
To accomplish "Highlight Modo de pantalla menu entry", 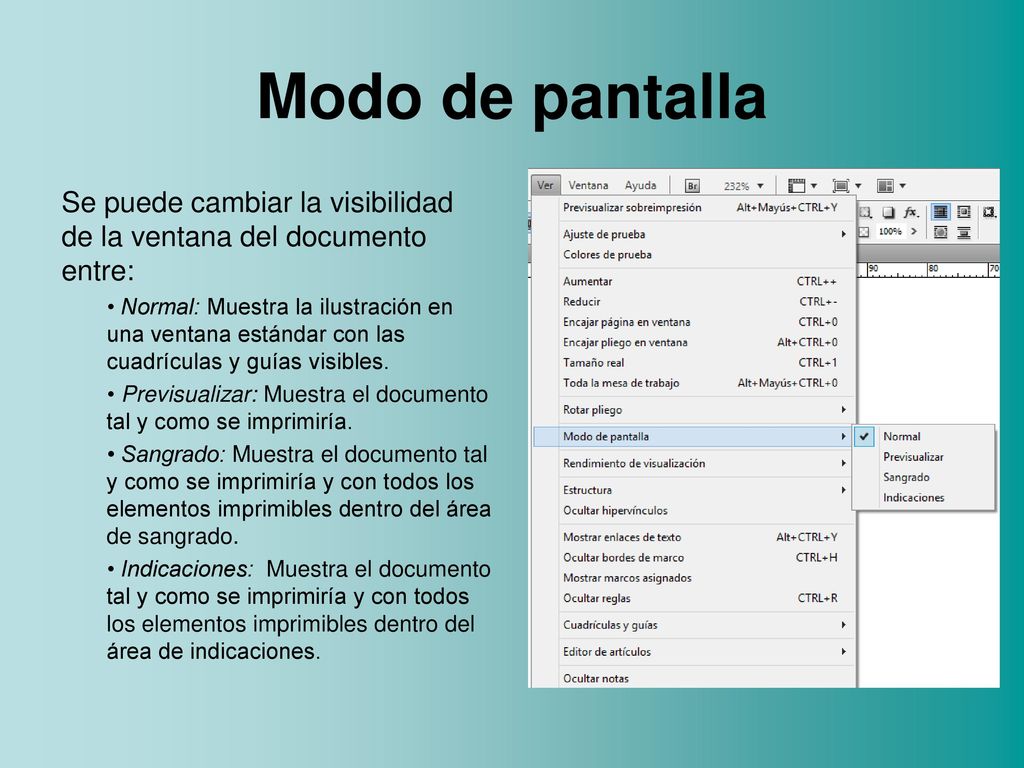I will 693,436.
